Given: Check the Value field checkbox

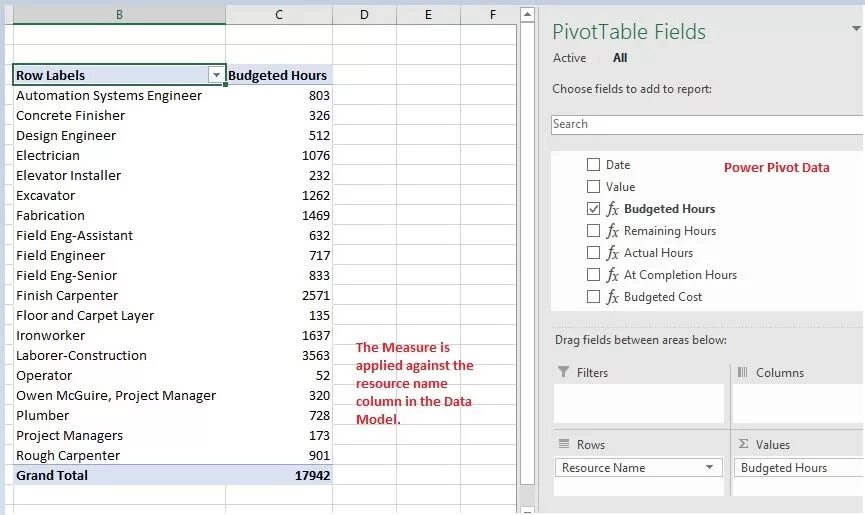Looking at the screenshot, I should coord(593,186).
